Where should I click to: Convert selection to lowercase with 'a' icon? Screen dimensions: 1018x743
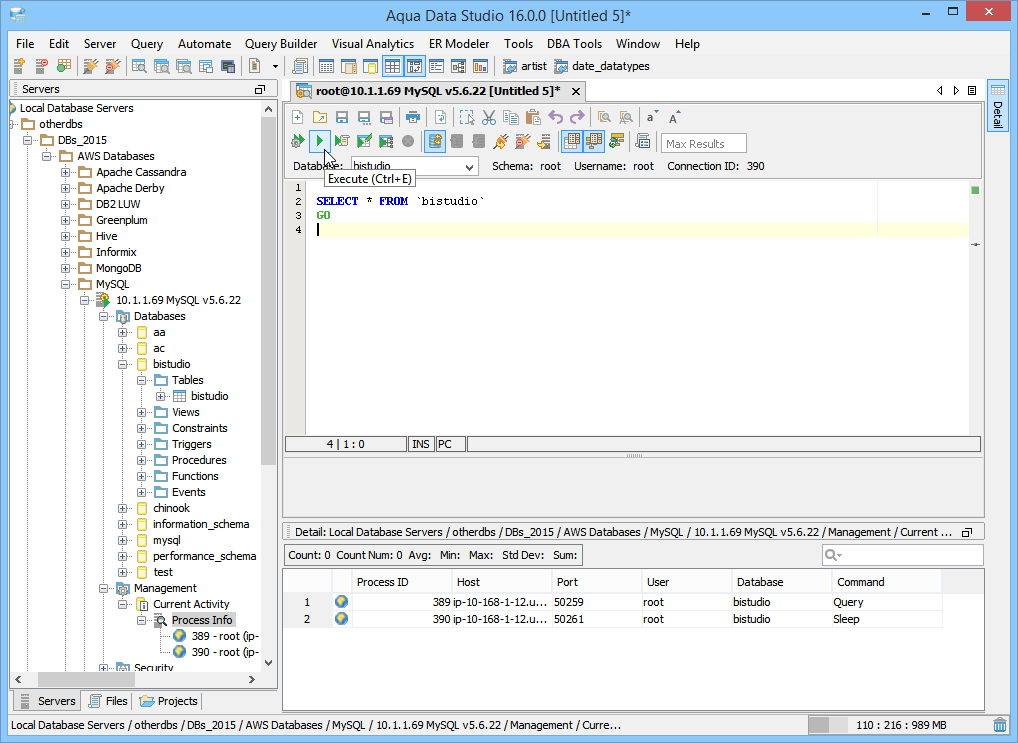tap(651, 118)
